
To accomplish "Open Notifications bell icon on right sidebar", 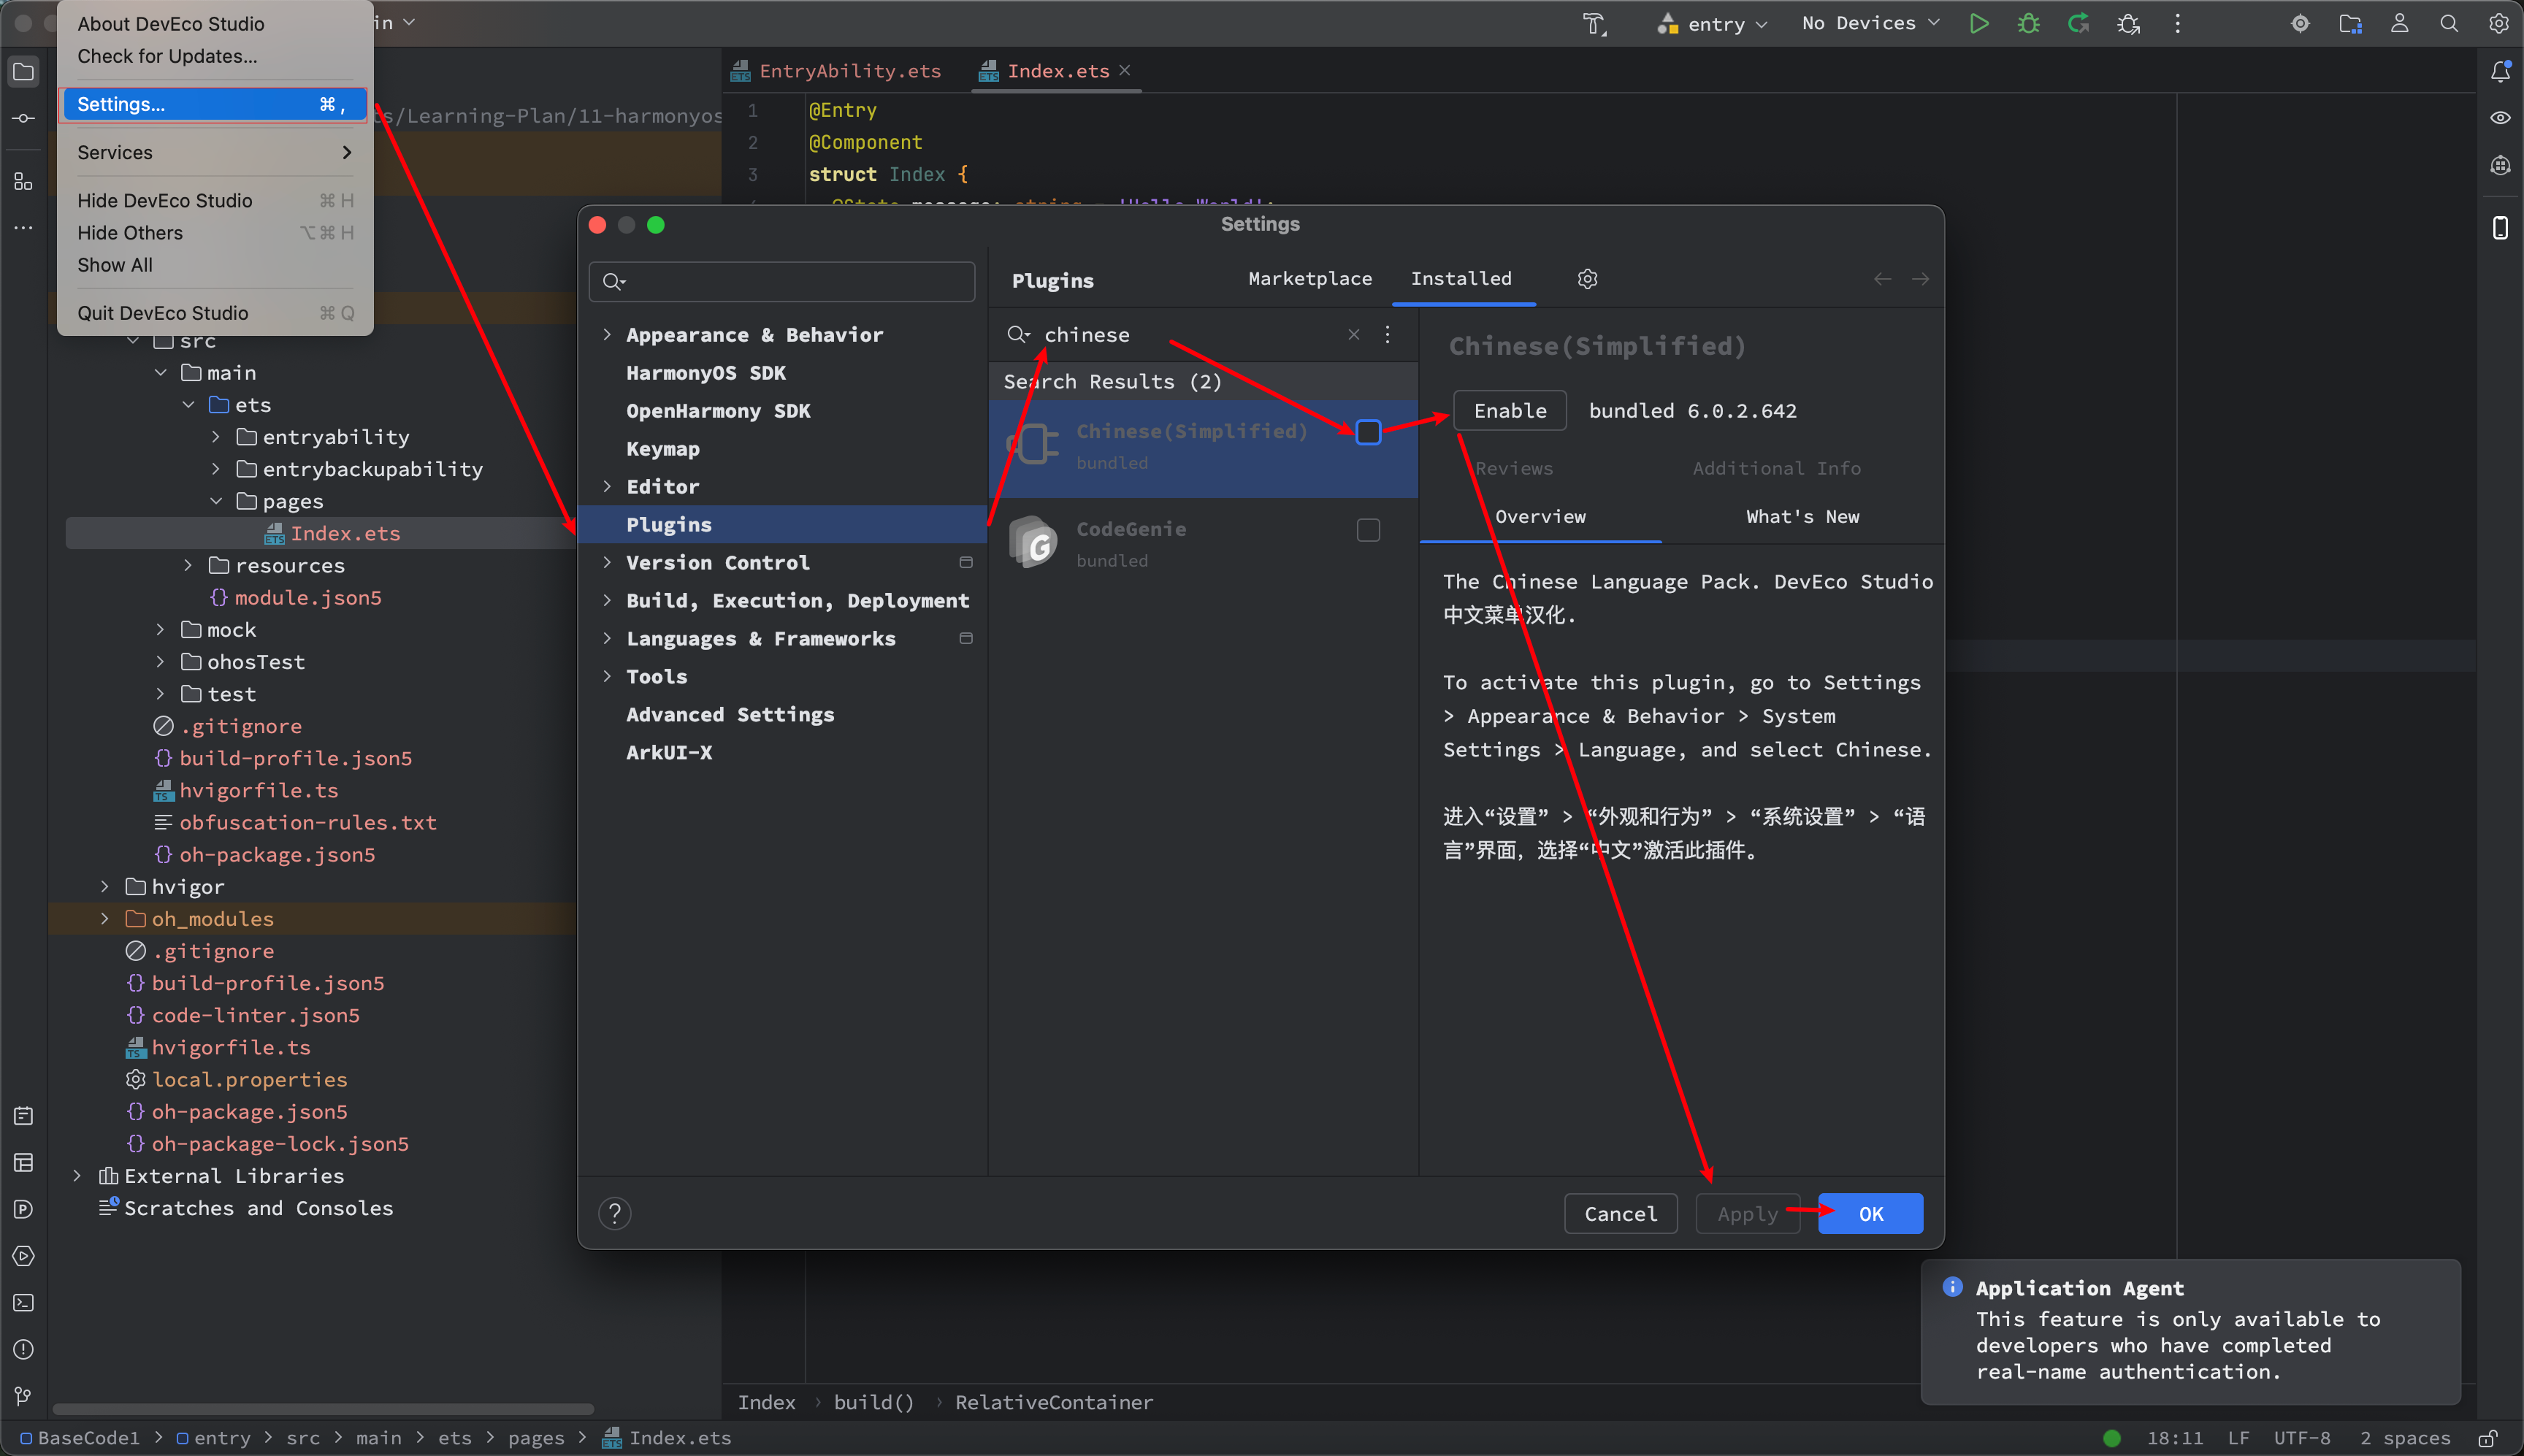I will click(2500, 72).
